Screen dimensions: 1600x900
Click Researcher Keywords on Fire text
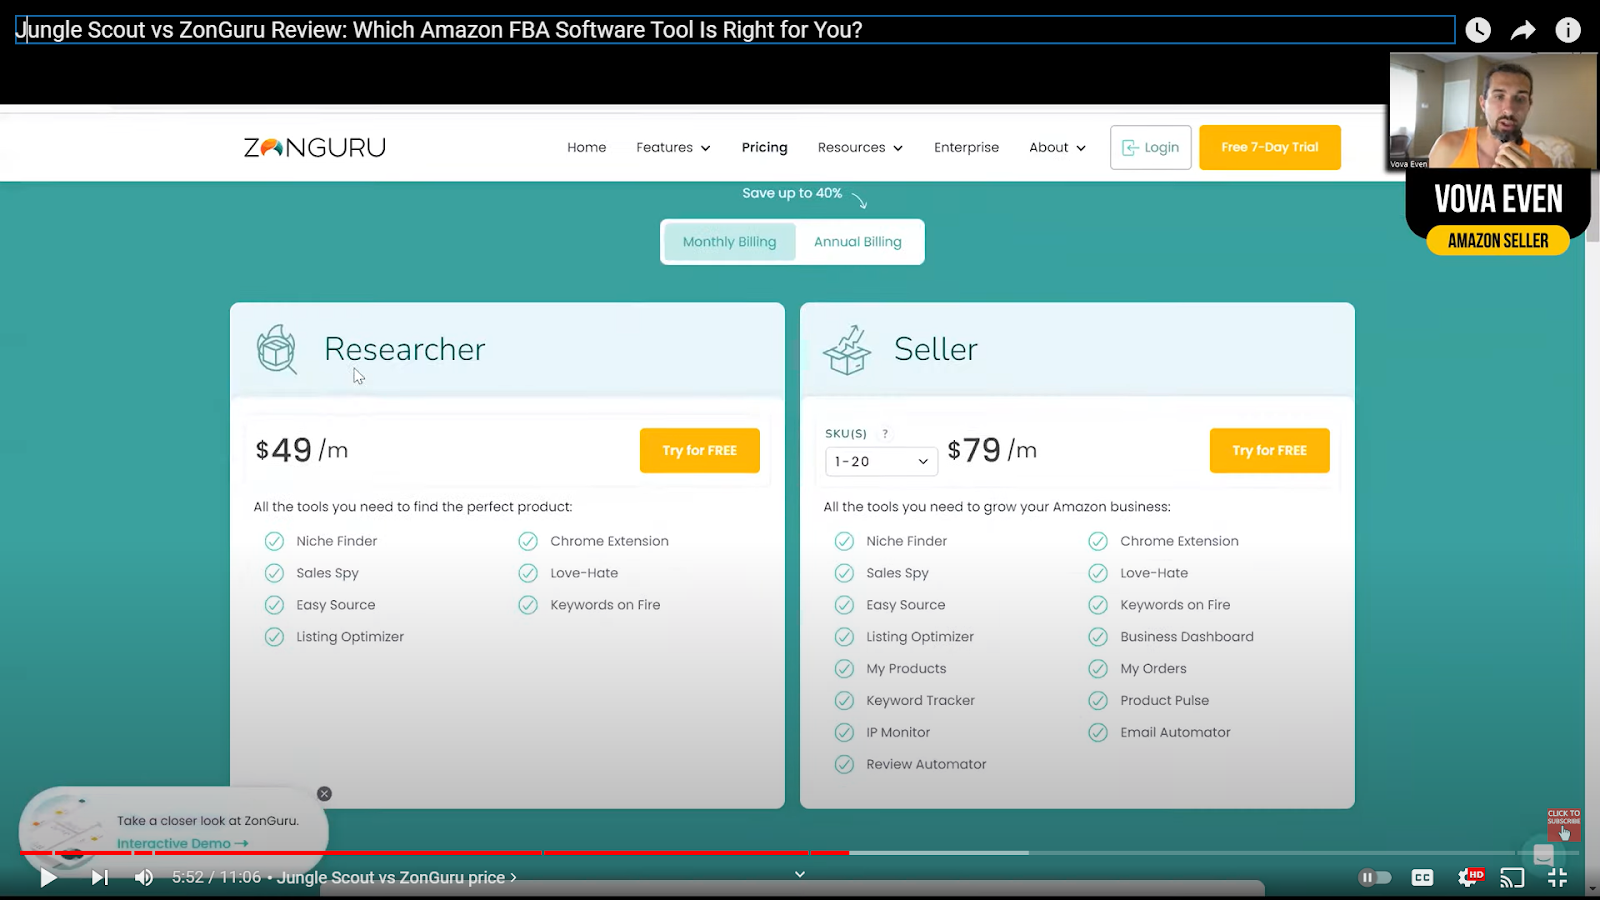[605, 605]
